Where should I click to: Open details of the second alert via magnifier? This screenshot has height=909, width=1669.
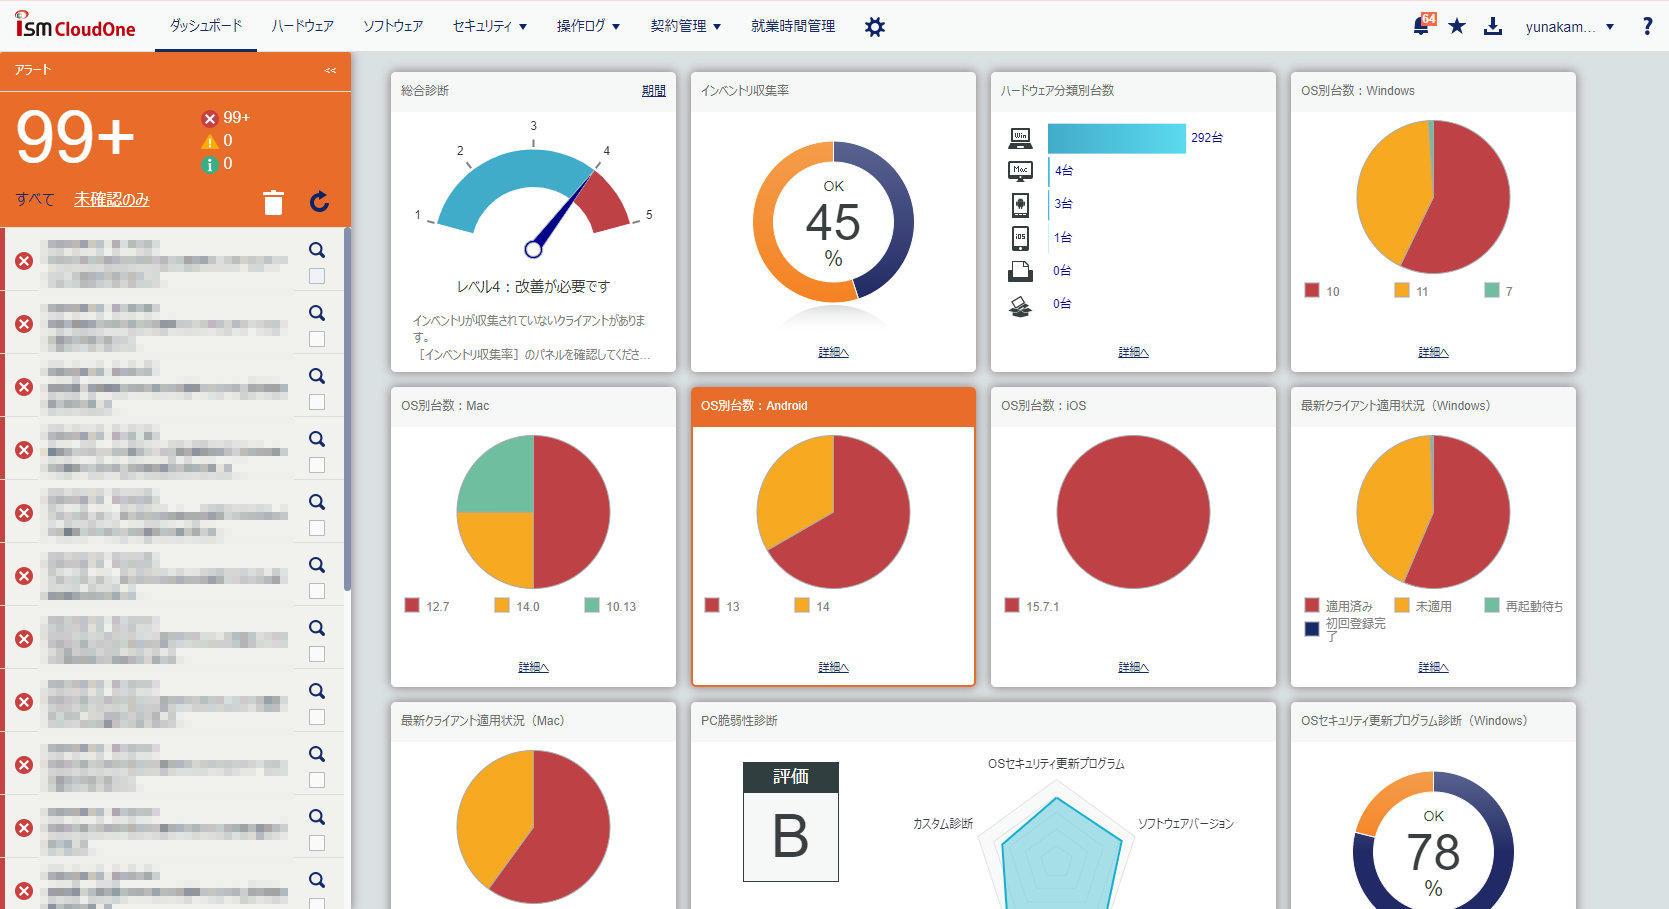317,313
